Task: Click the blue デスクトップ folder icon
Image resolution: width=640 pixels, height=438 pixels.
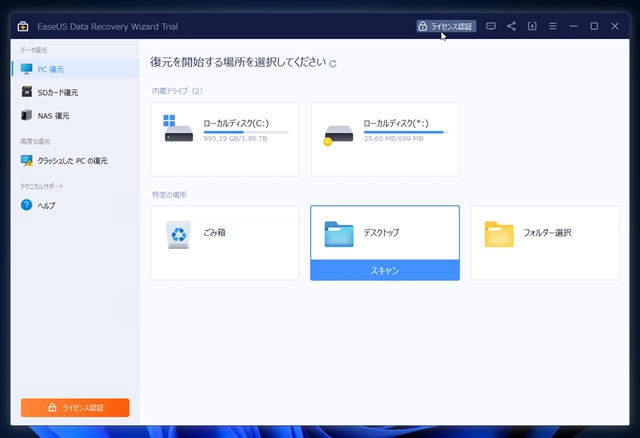Action: 339,234
